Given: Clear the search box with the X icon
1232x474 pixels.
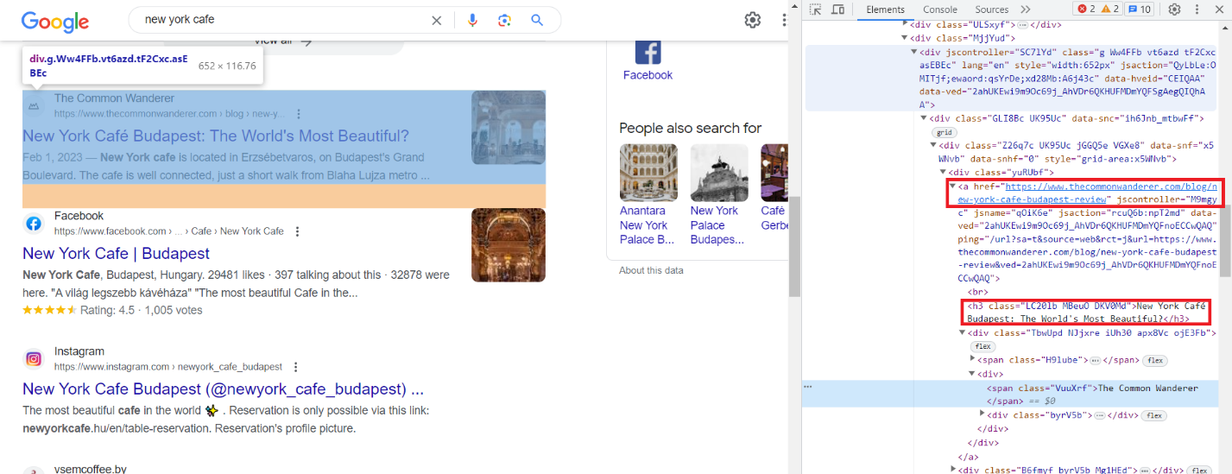Looking at the screenshot, I should click(x=436, y=20).
